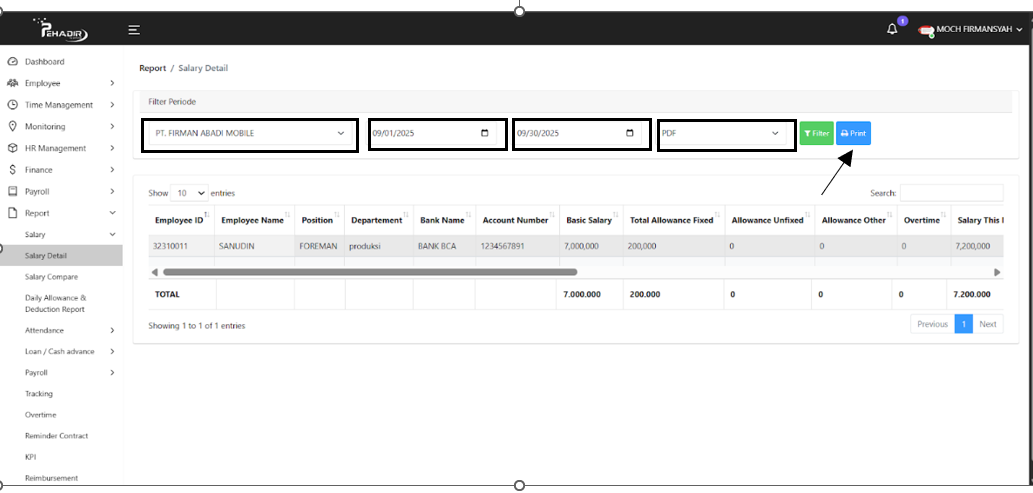1033x493 pixels.
Task: Open Daily Allowance & Deduction Report
Action: pos(56,303)
